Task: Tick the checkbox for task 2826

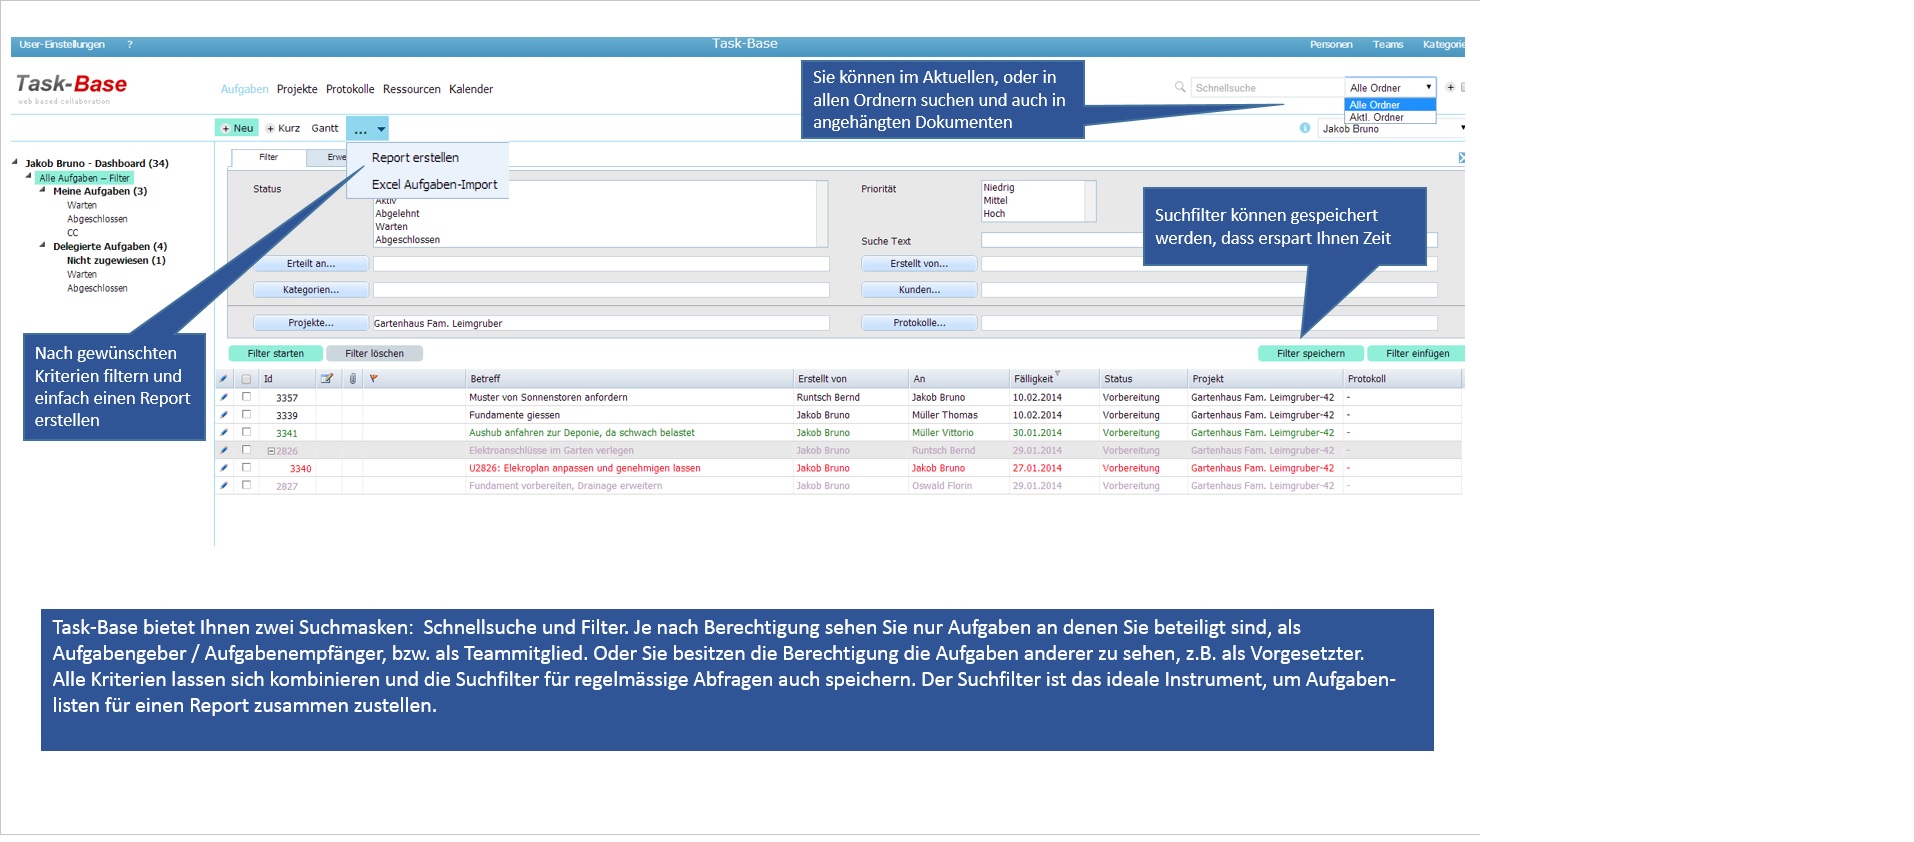Action: (x=246, y=450)
